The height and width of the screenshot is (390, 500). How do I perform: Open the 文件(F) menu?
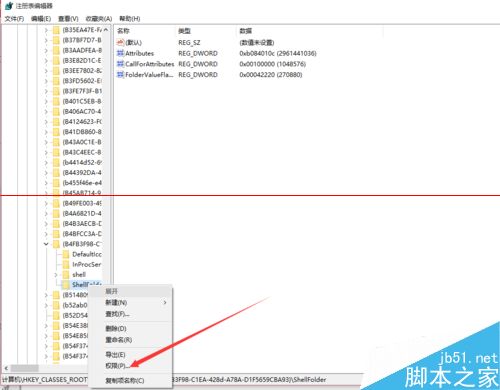14,19
